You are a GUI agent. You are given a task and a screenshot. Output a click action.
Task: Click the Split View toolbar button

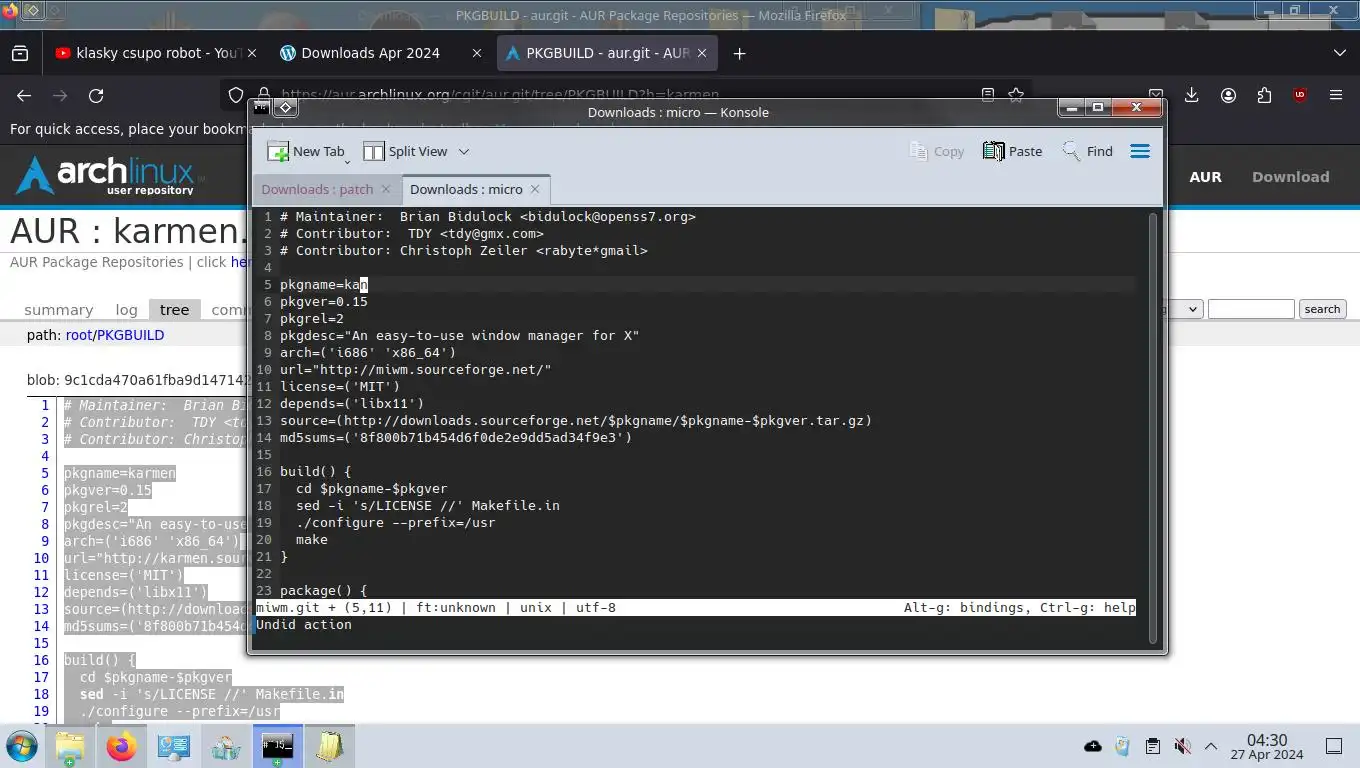point(405,151)
